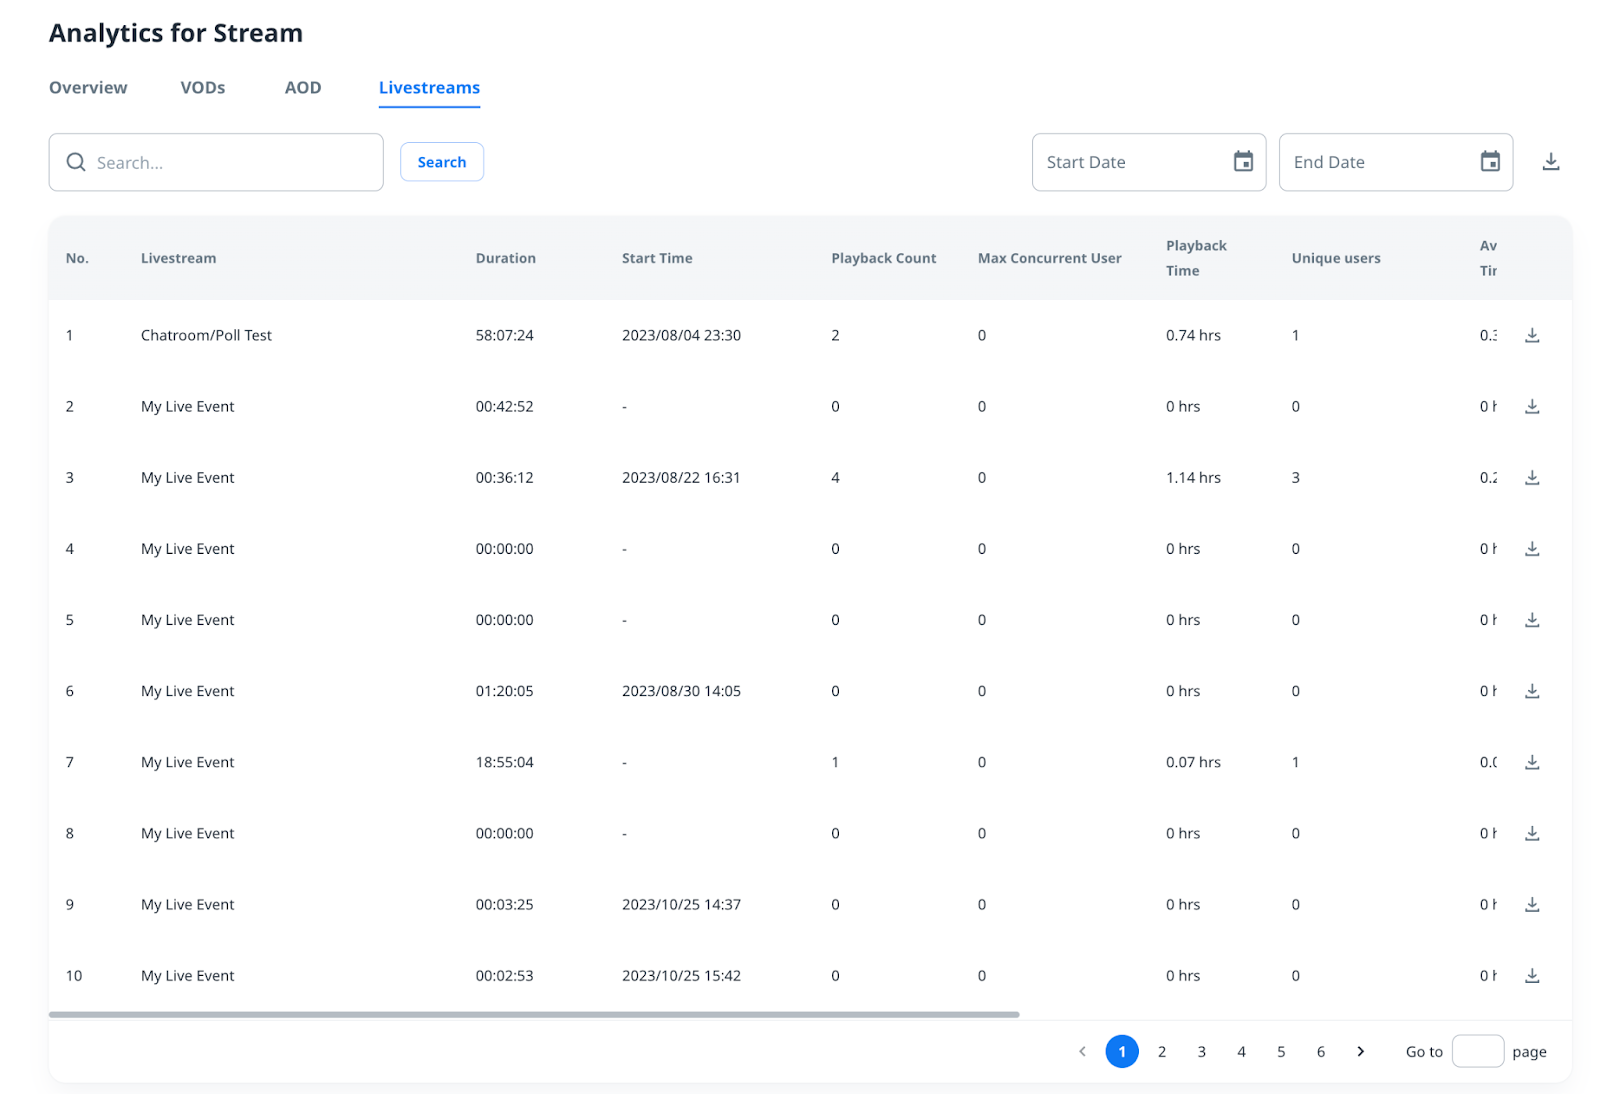Click the Search text input box
This screenshot has width=1600, height=1094.
tap(235, 162)
